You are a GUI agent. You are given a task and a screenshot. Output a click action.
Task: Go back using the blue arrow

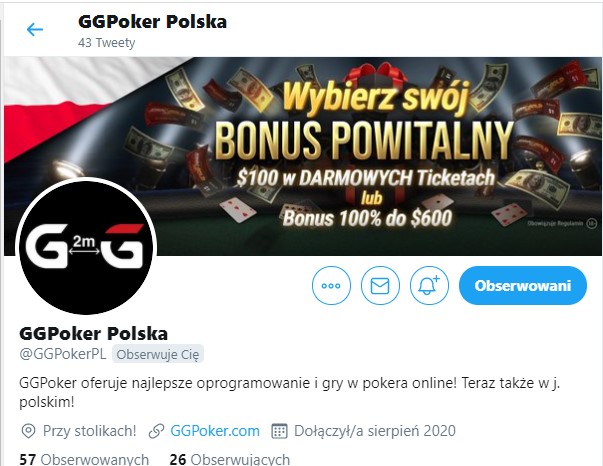click(x=35, y=30)
